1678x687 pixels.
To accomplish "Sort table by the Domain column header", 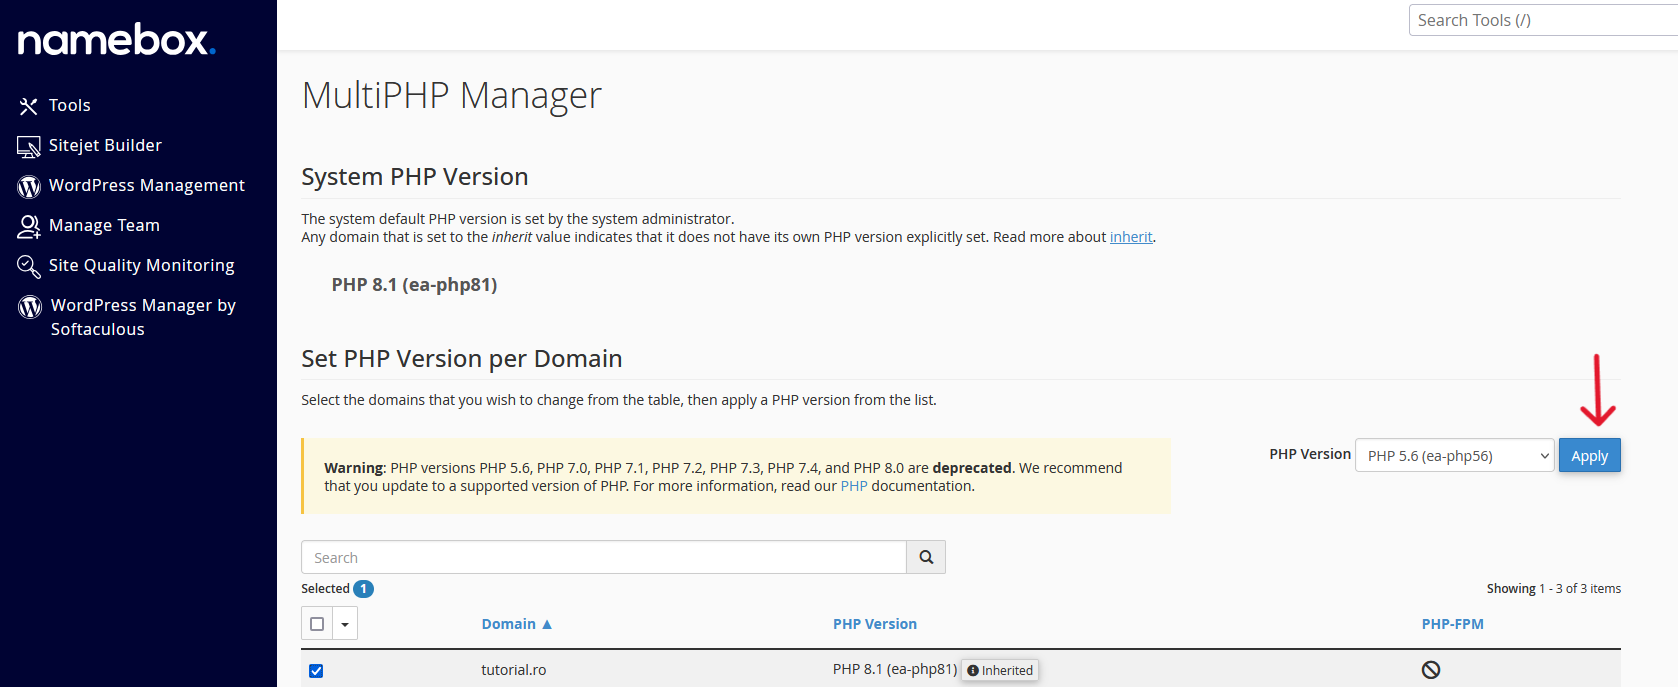I will click(x=509, y=624).
